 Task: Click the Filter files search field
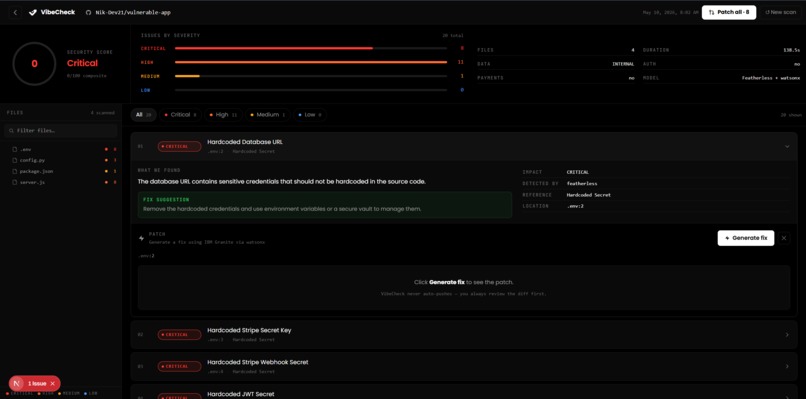click(x=61, y=131)
